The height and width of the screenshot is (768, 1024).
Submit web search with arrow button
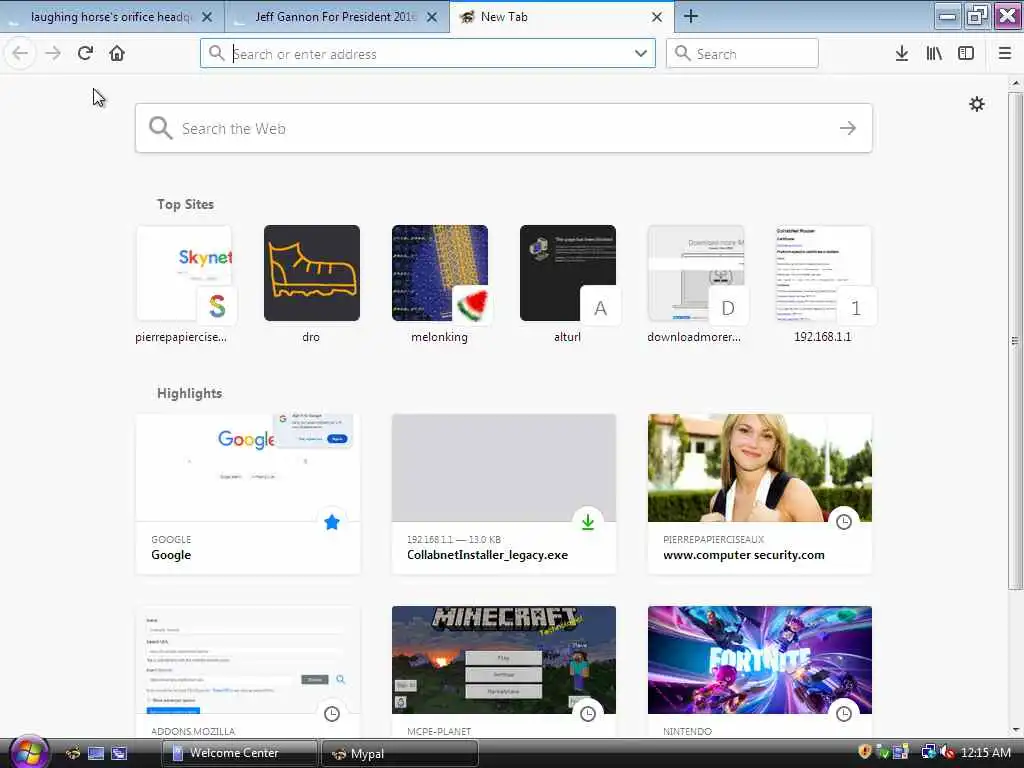848,129
